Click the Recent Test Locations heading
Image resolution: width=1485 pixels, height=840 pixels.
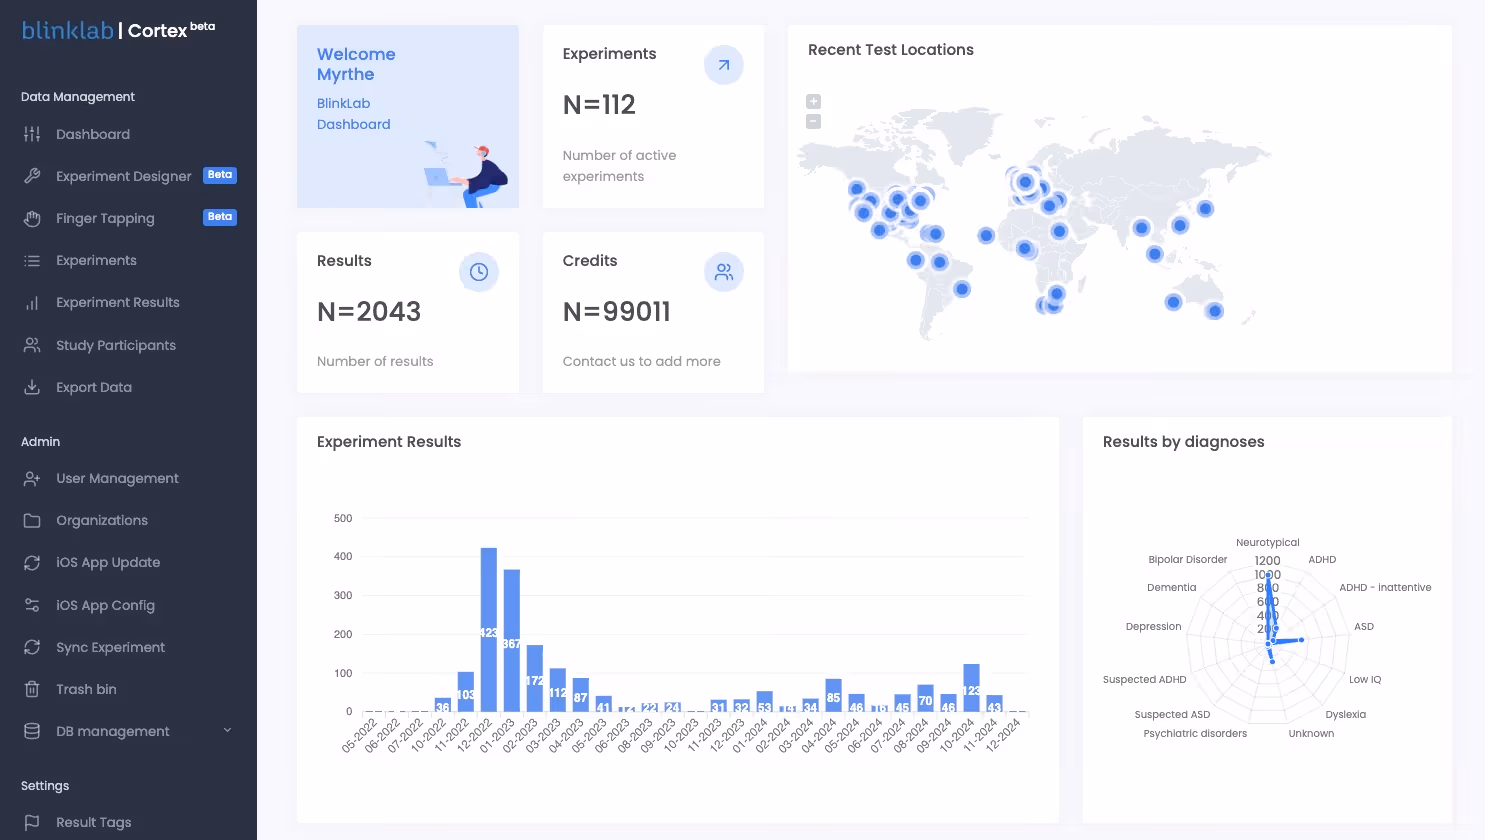point(891,50)
